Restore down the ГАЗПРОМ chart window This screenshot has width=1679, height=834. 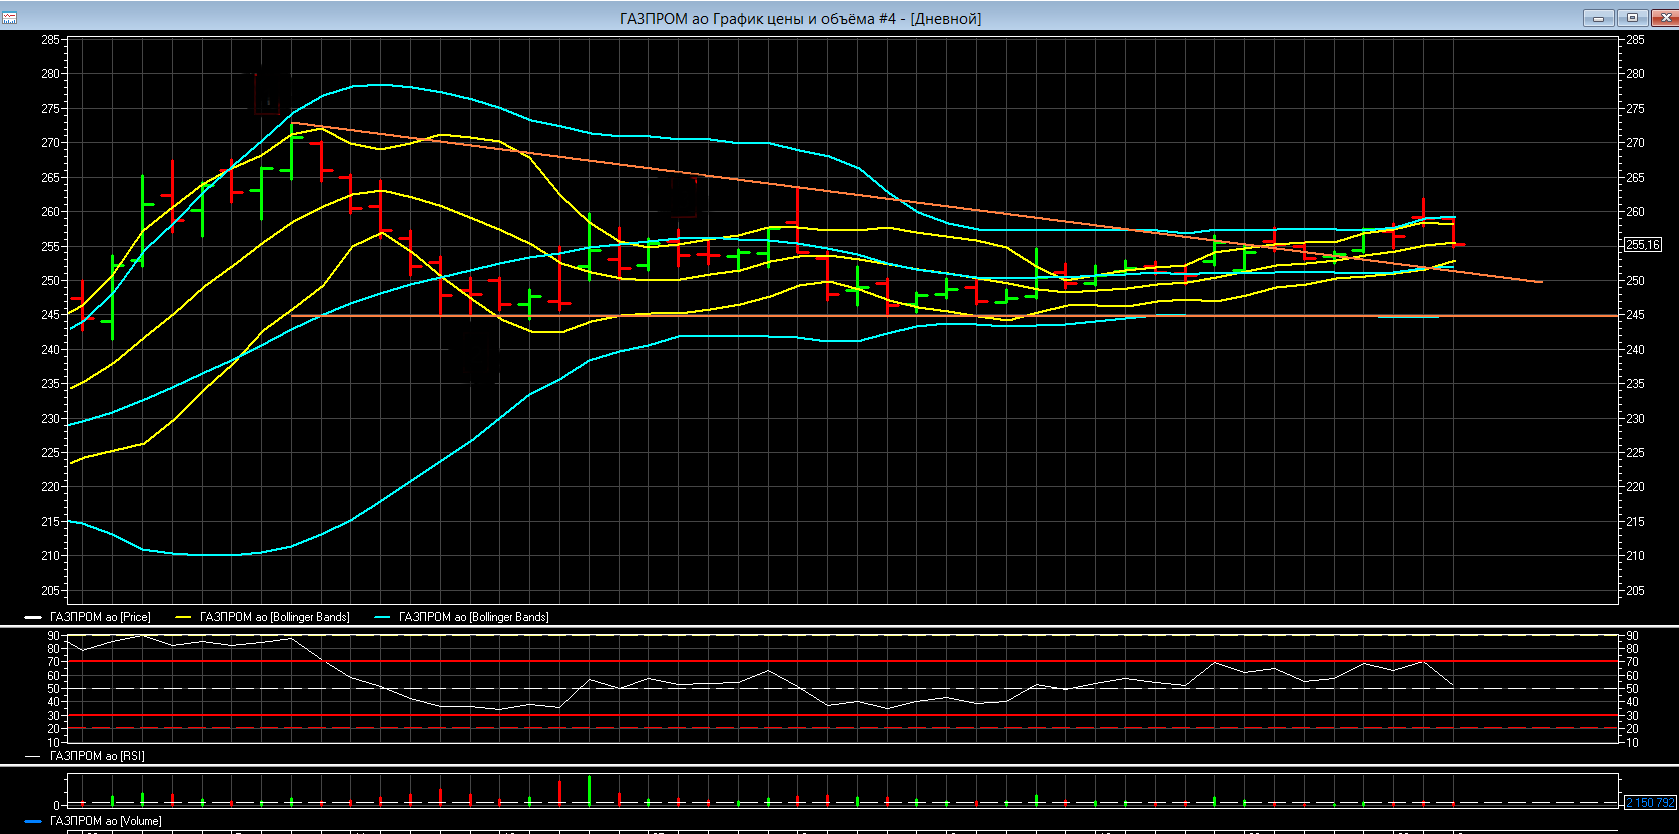[1632, 18]
